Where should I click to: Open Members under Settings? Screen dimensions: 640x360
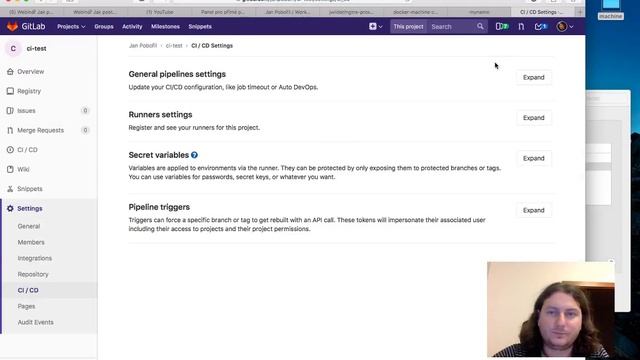tap(31, 242)
